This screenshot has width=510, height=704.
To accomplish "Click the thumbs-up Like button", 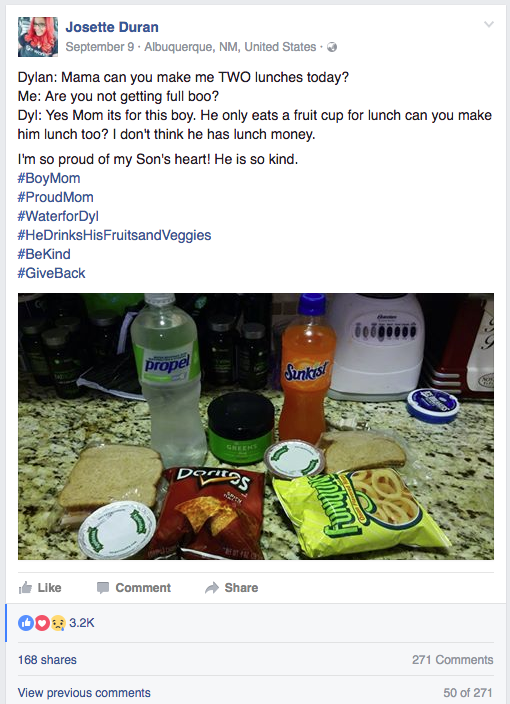I will click(40, 587).
